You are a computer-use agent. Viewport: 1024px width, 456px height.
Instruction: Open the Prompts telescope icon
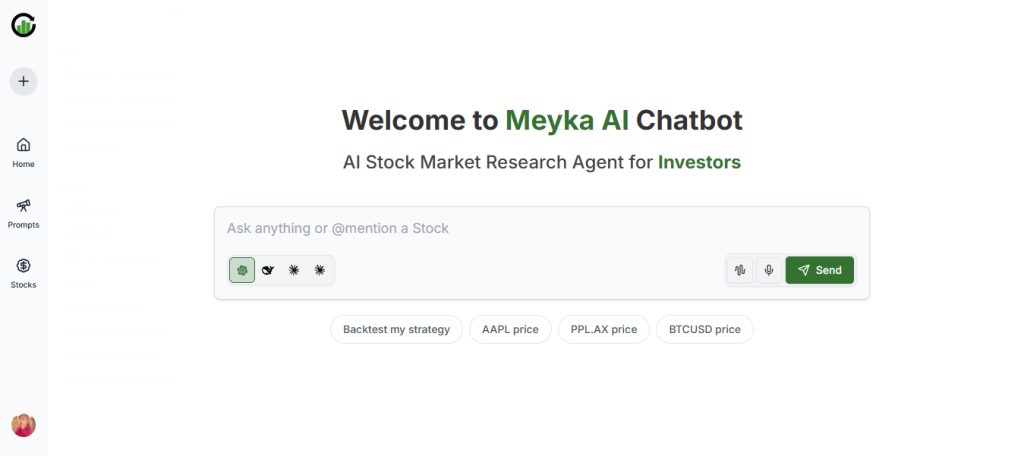point(23,212)
